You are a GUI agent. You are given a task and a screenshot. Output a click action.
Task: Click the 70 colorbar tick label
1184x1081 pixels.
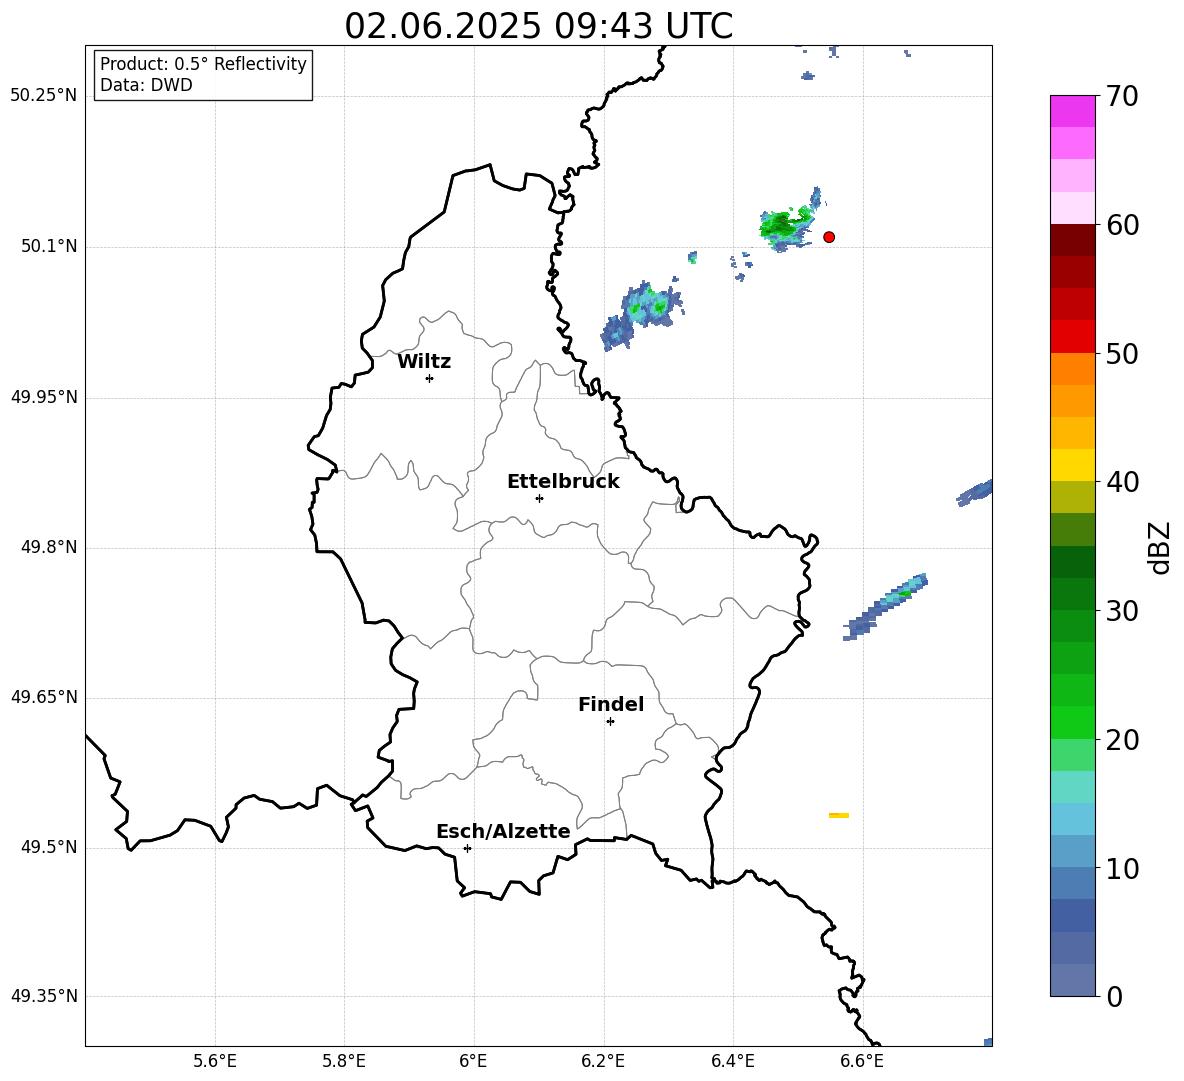[1122, 97]
